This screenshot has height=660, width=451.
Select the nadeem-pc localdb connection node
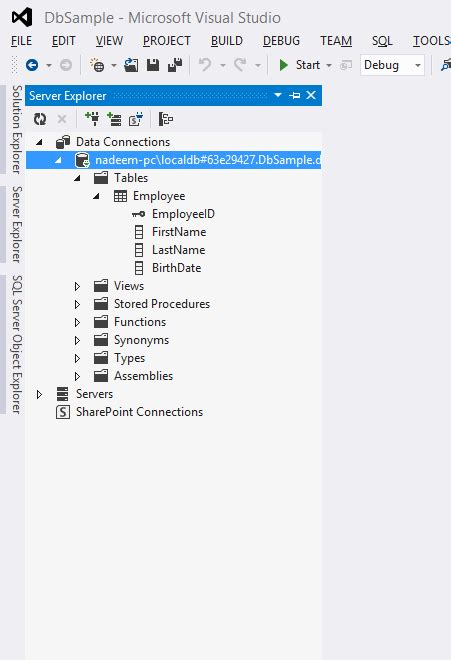tap(173, 160)
